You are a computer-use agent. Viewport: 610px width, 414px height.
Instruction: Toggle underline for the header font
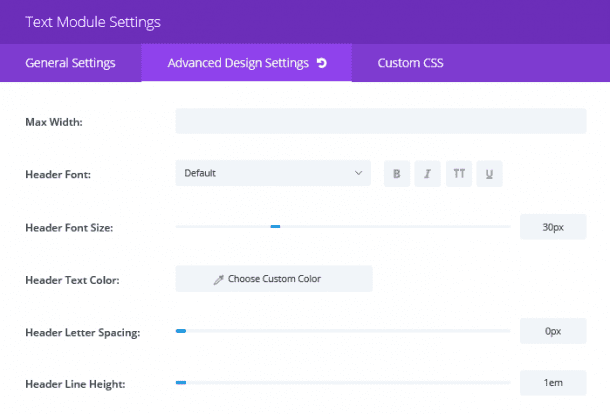(489, 174)
